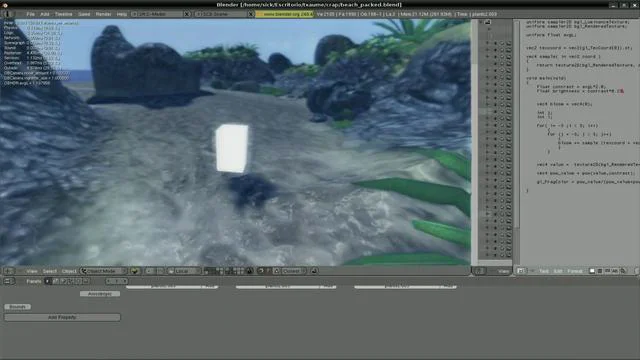Click the viewport draw type icon

(x=135, y=271)
